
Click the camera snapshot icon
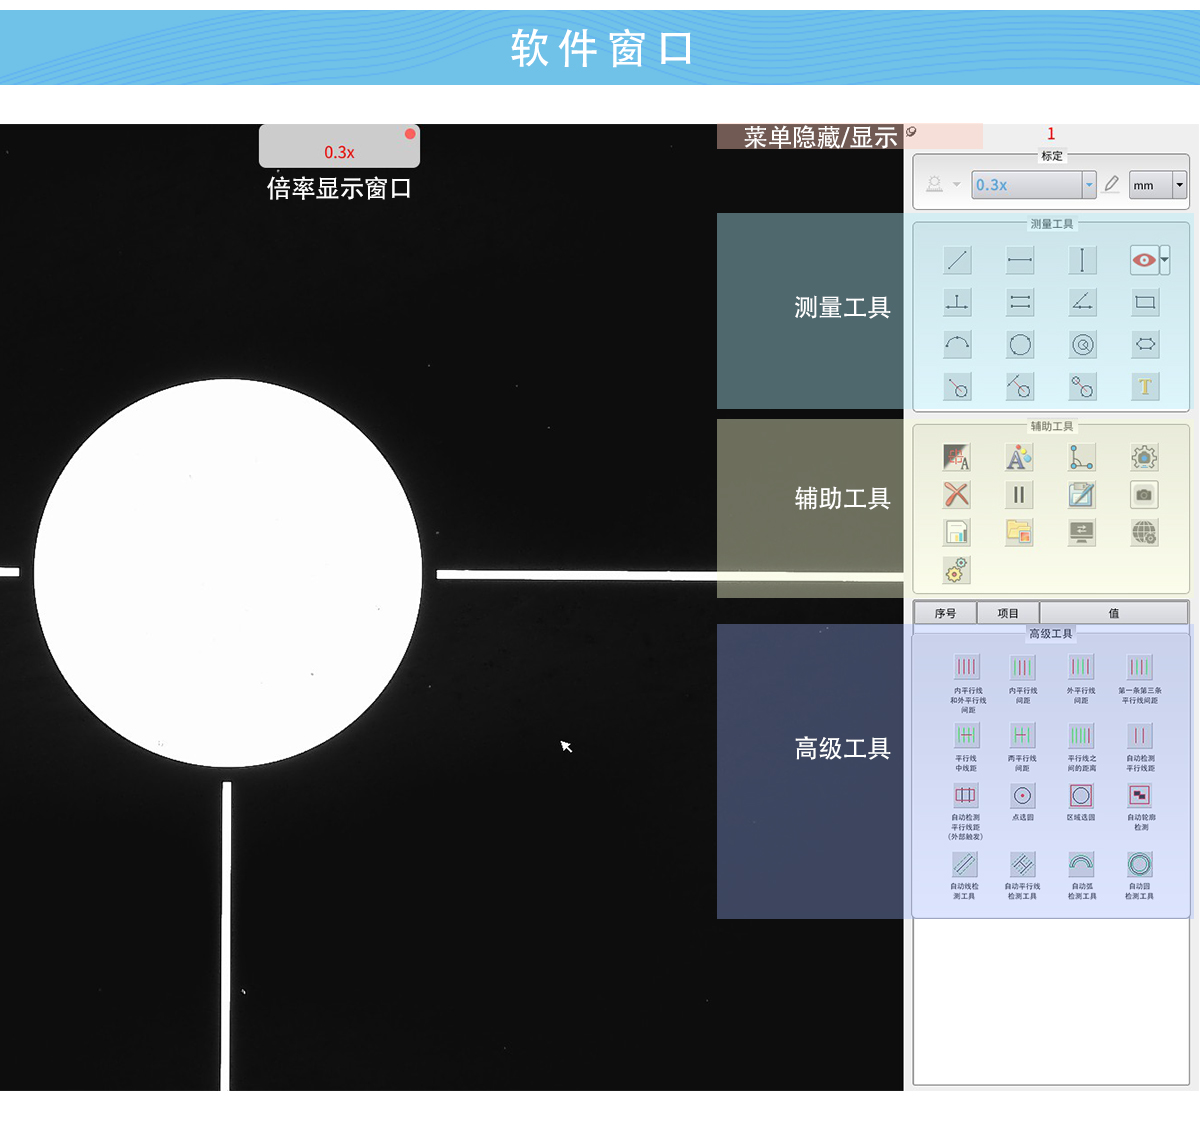1144,494
